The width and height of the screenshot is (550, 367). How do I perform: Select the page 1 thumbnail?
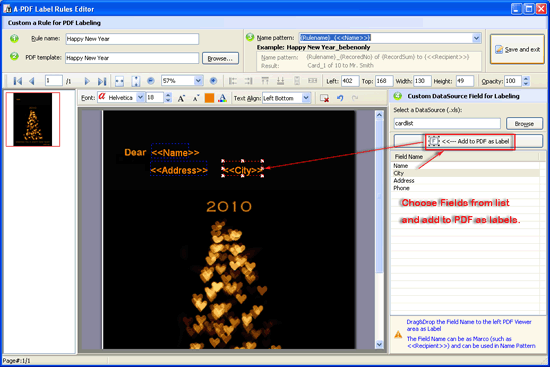pos(33,119)
